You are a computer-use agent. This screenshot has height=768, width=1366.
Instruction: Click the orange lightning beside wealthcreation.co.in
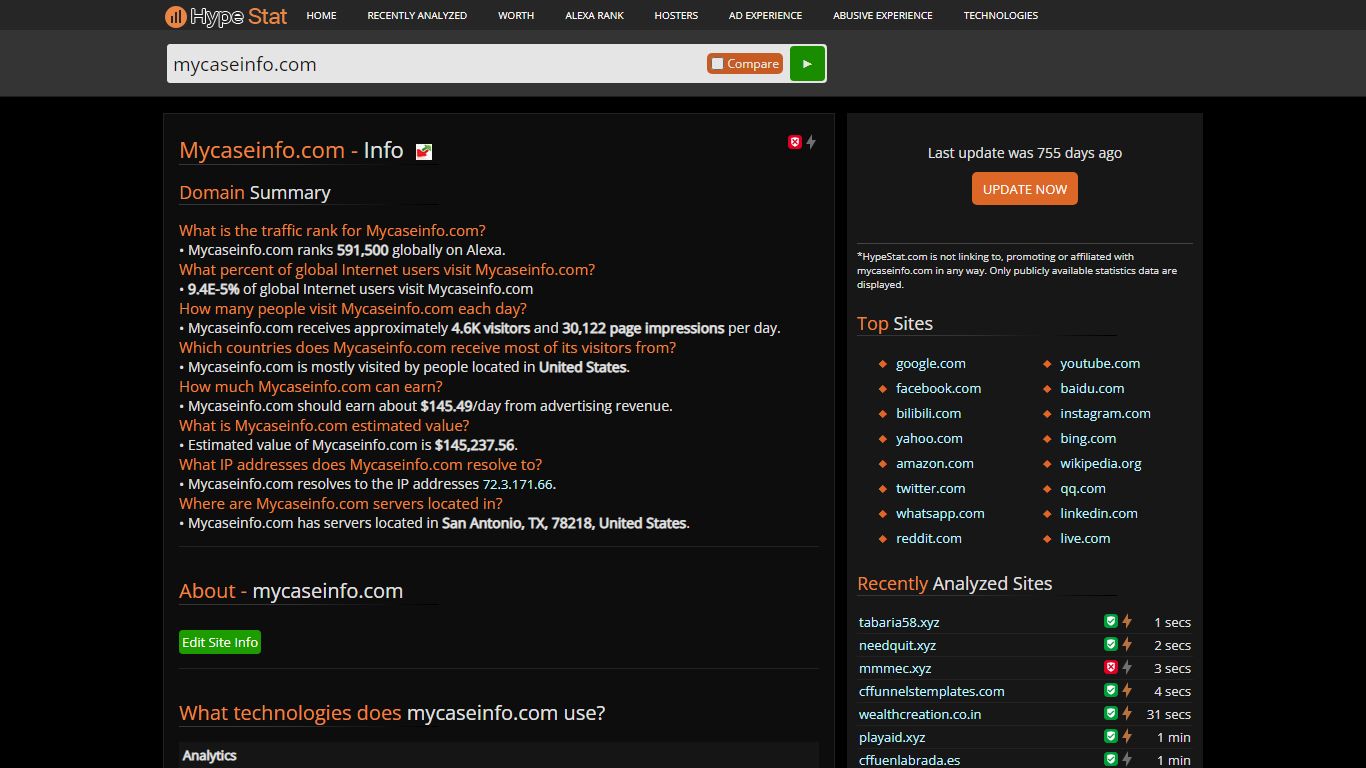(x=1127, y=713)
